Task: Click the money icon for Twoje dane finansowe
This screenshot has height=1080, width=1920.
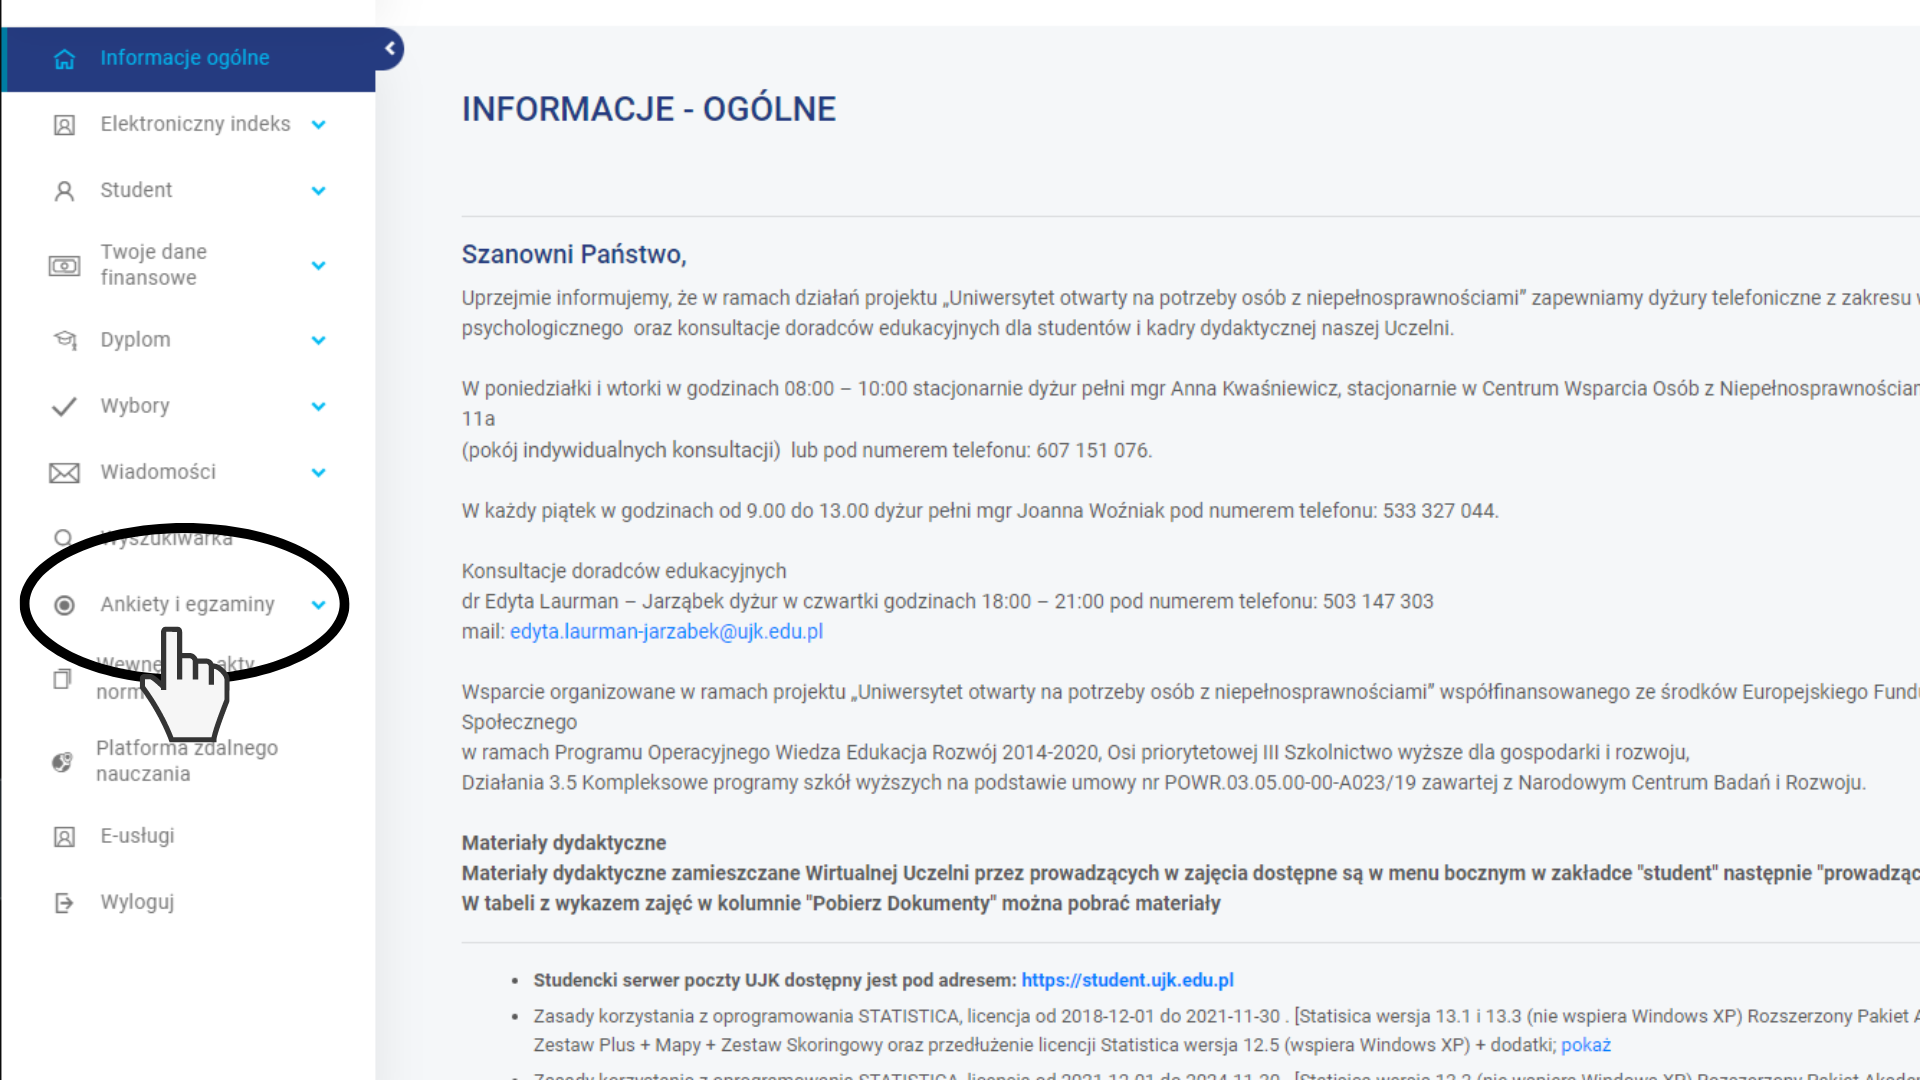Action: click(x=64, y=266)
